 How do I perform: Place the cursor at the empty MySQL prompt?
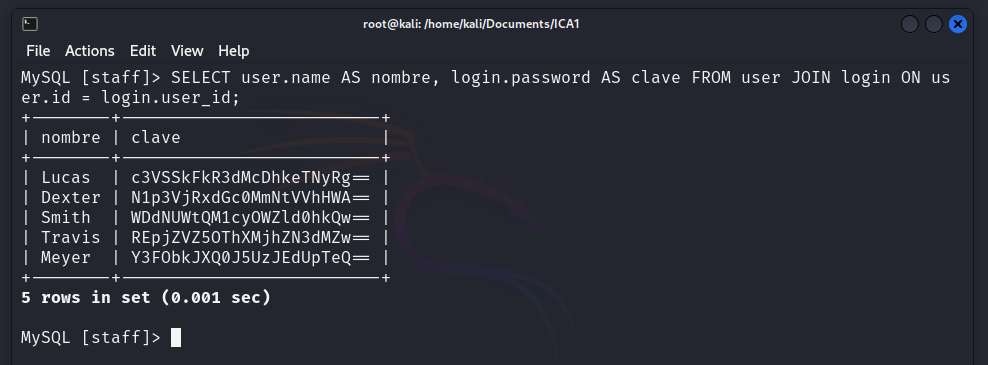pos(176,338)
